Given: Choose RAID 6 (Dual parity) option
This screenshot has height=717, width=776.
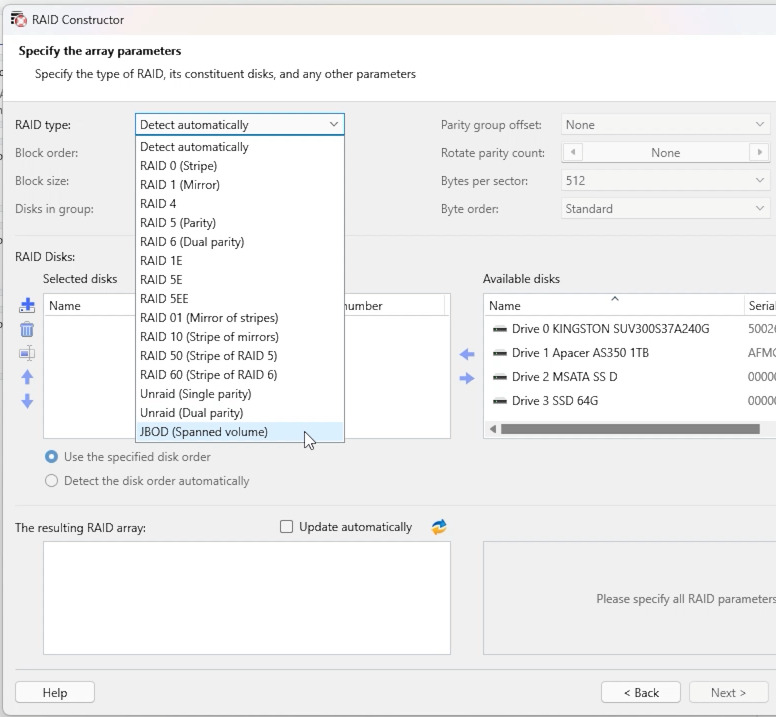Looking at the screenshot, I should click(x=240, y=242).
